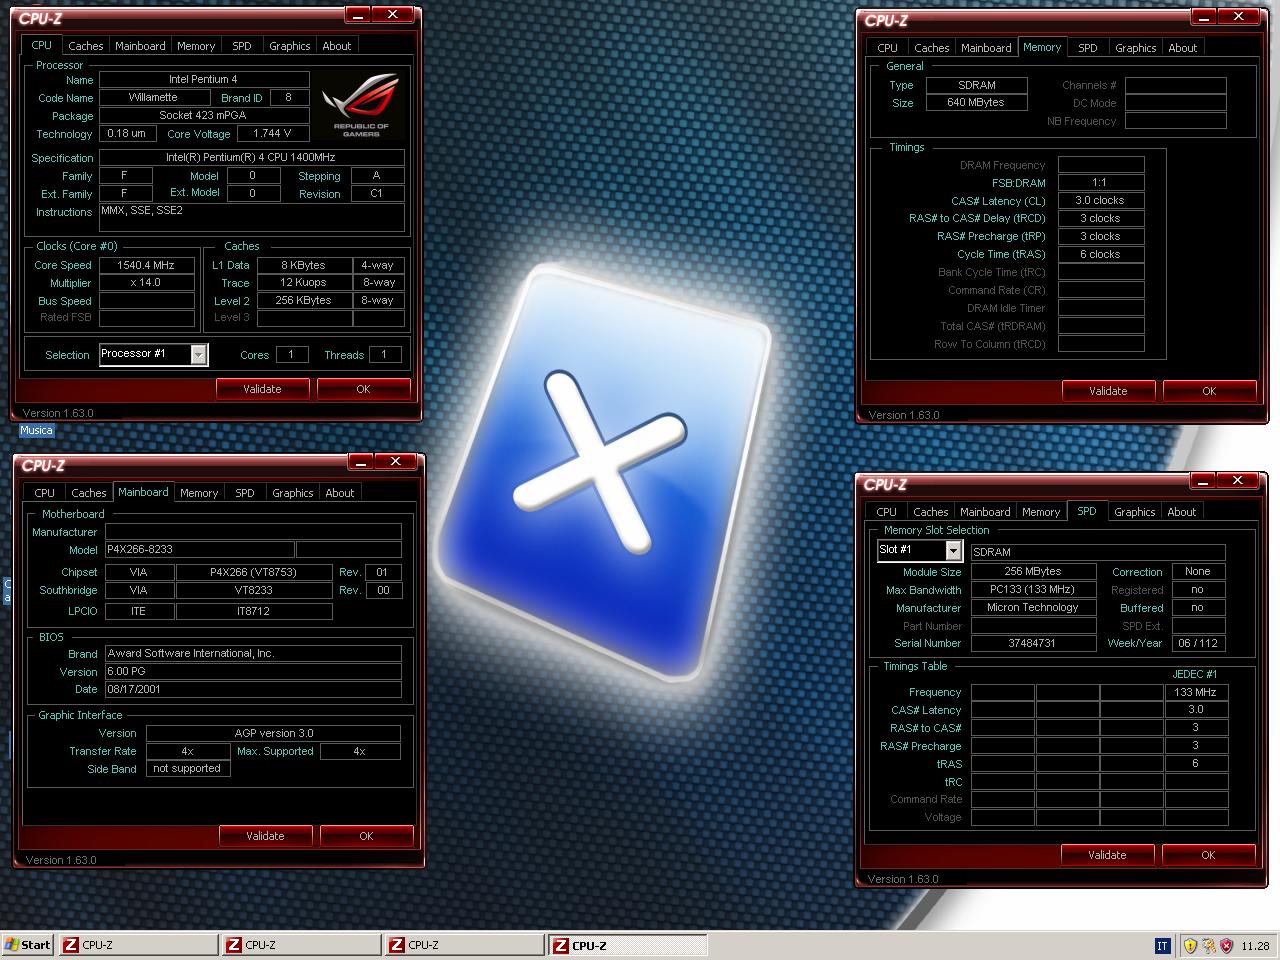
Task: Click the 6 clocks cycle time value
Action: [1100, 254]
